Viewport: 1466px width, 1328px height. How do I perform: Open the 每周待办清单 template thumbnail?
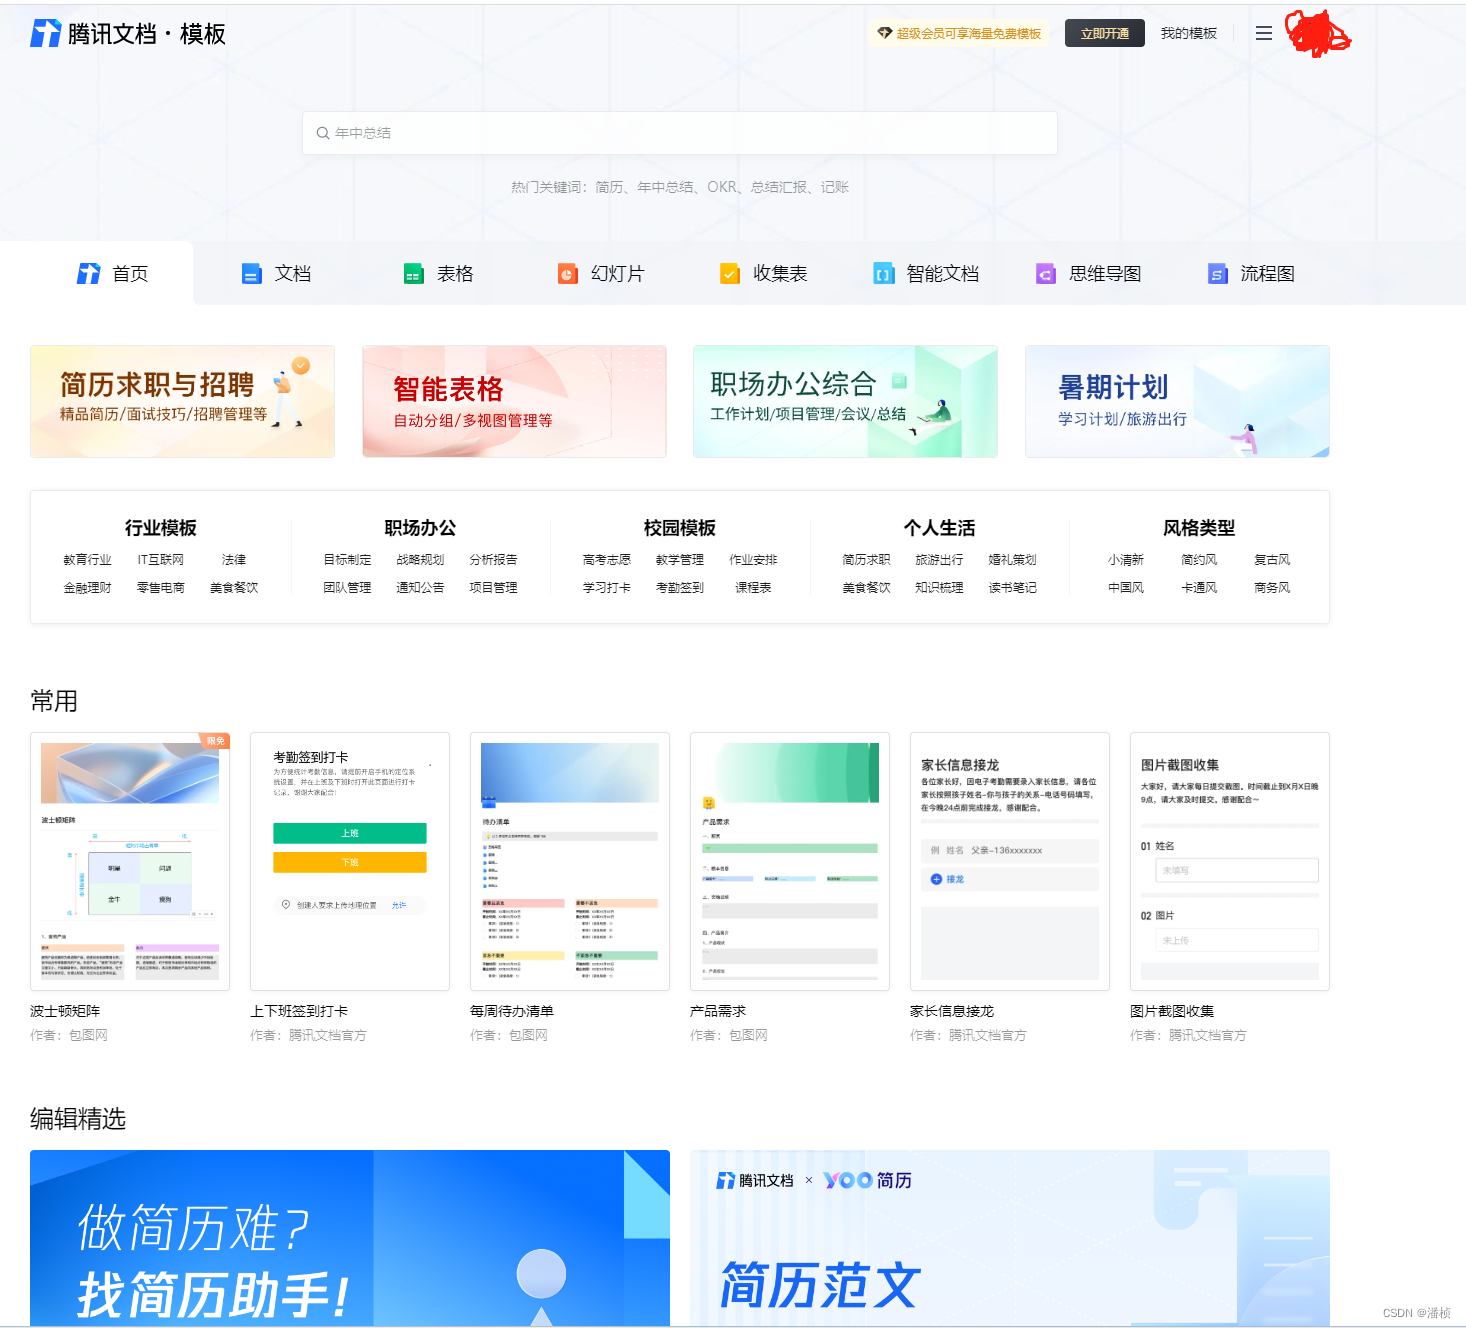570,861
